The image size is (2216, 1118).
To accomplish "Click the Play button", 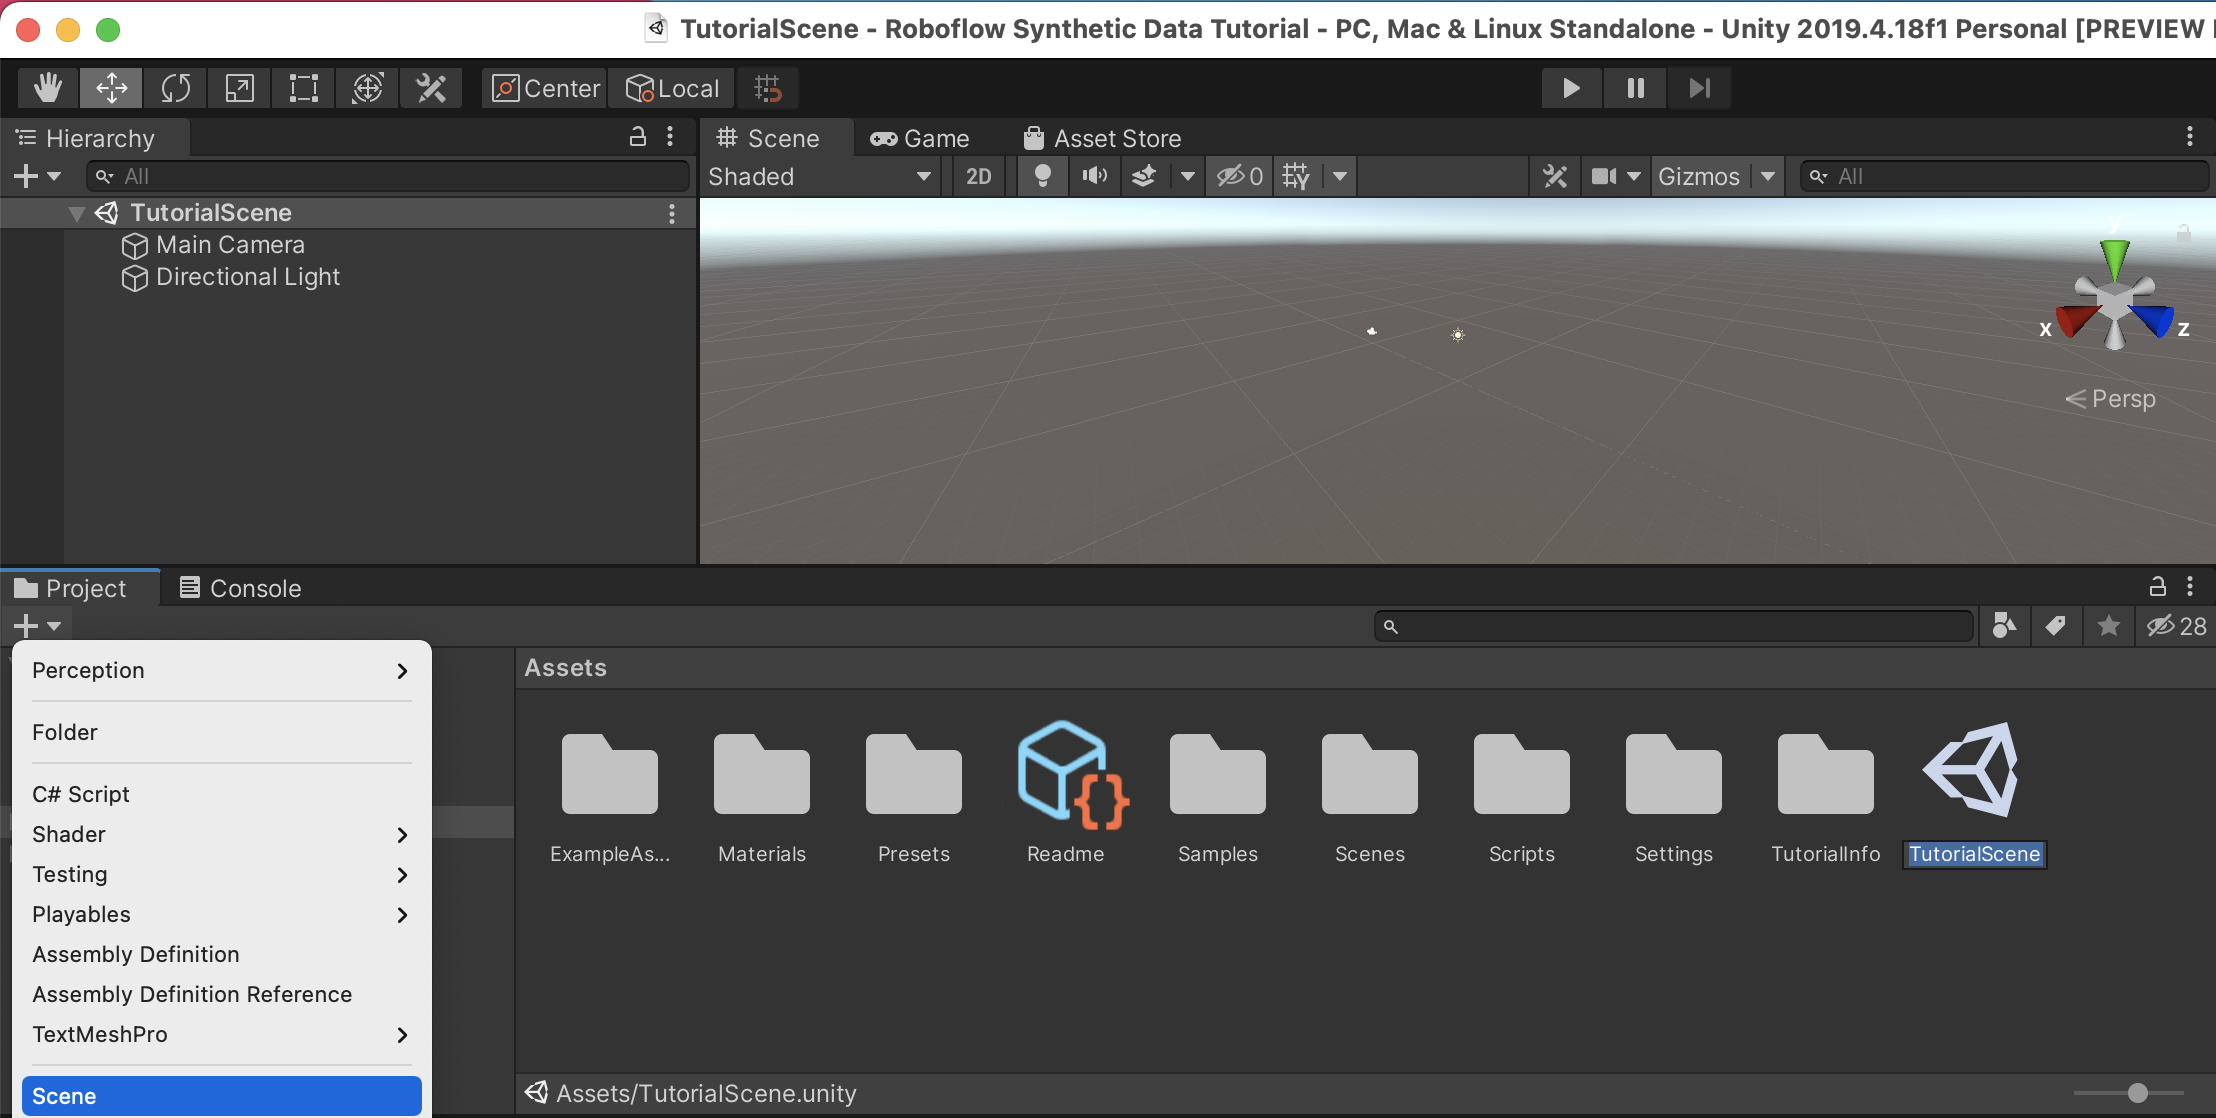I will [1571, 88].
